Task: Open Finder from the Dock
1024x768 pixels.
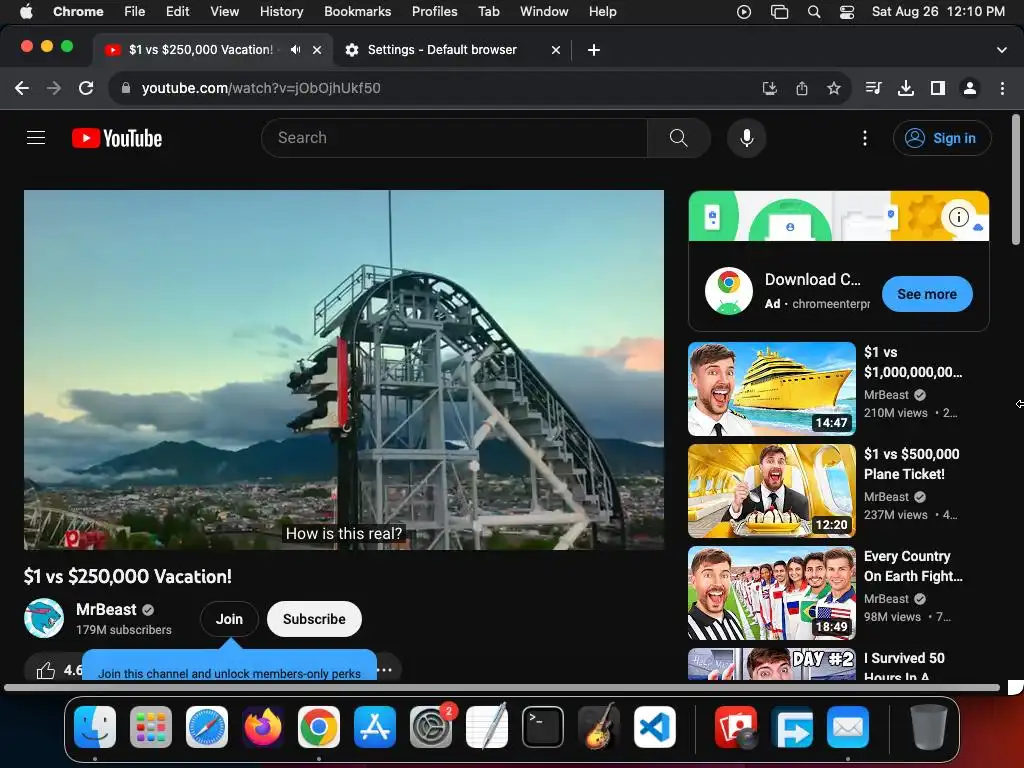Action: click(95, 727)
